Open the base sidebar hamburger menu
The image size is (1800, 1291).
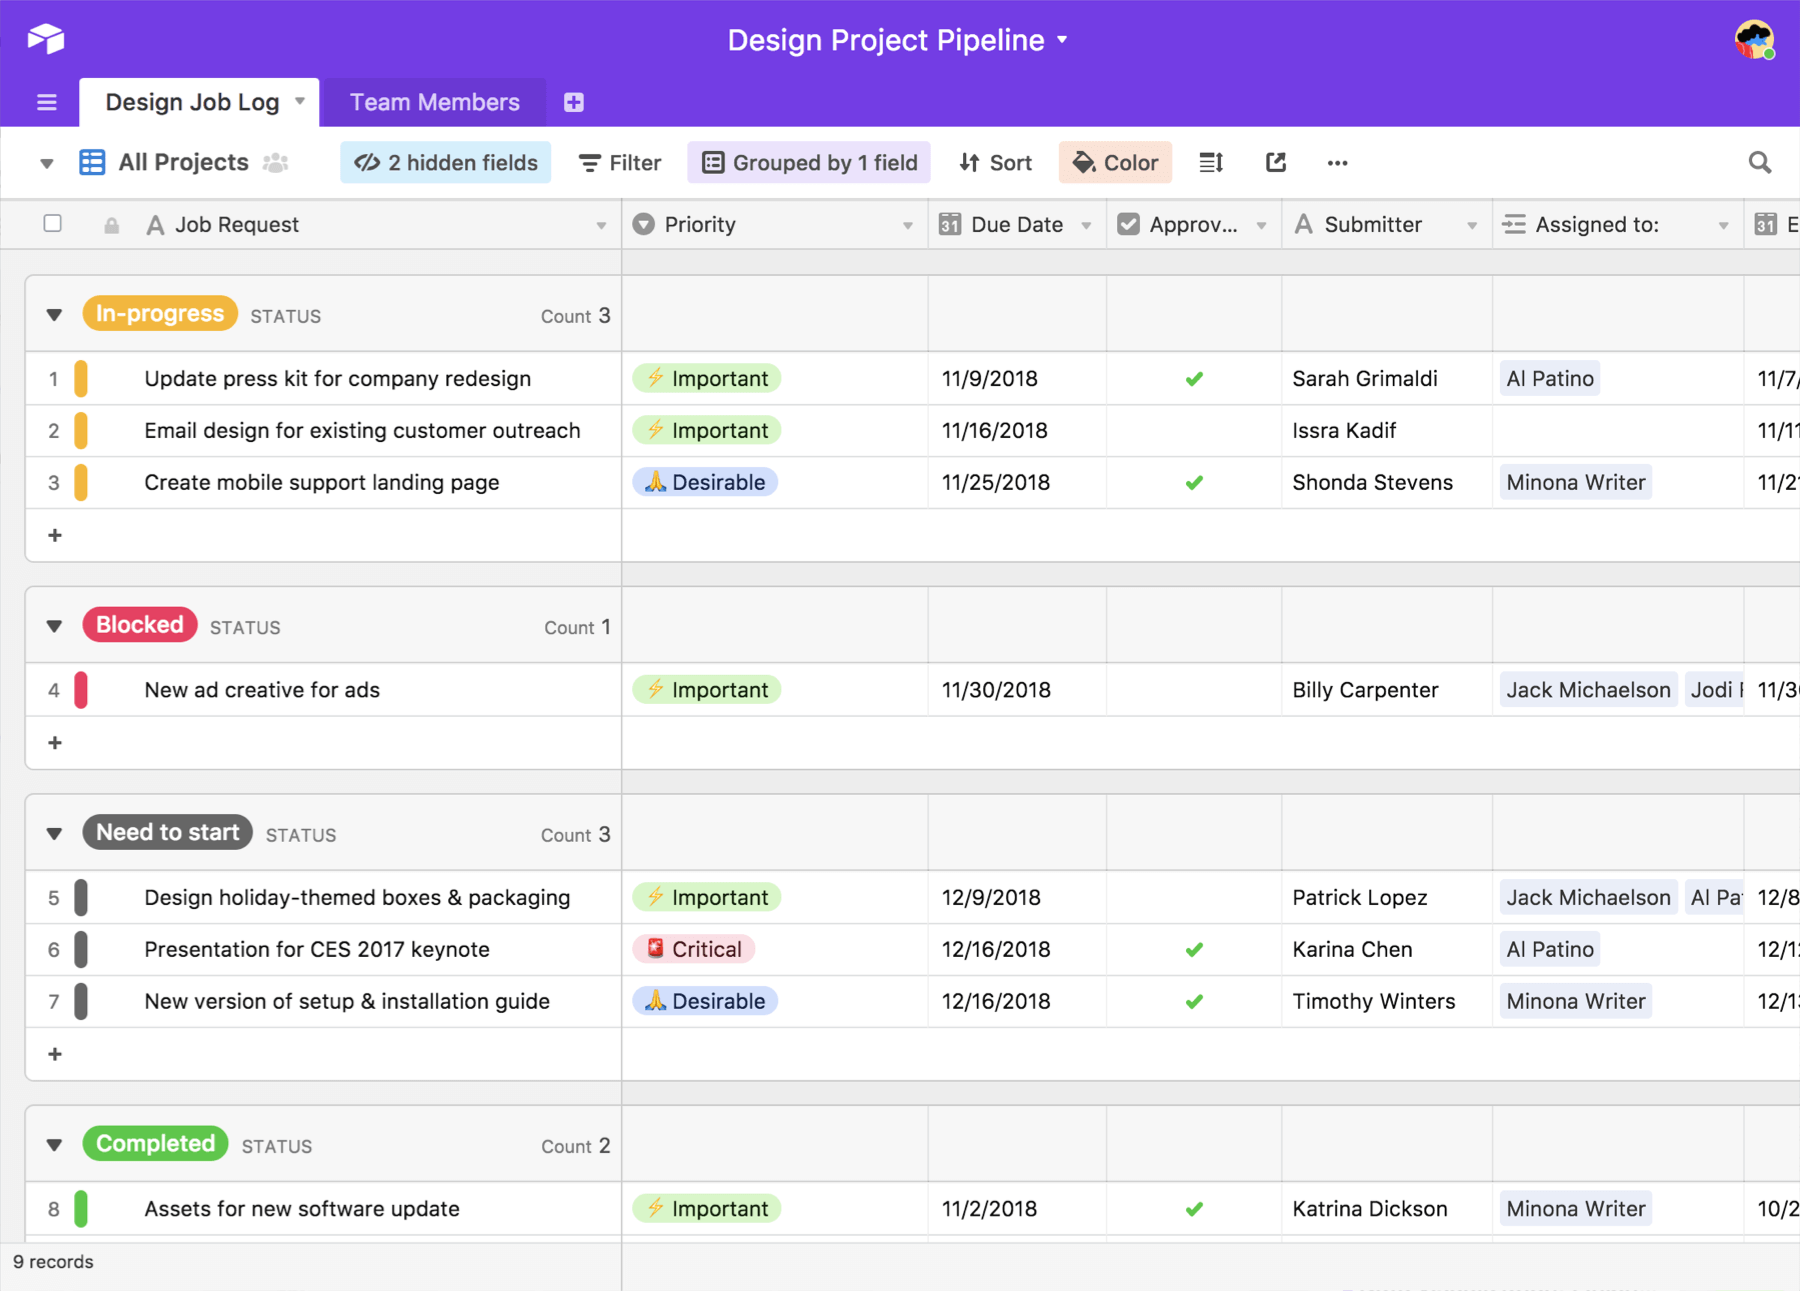click(x=46, y=101)
